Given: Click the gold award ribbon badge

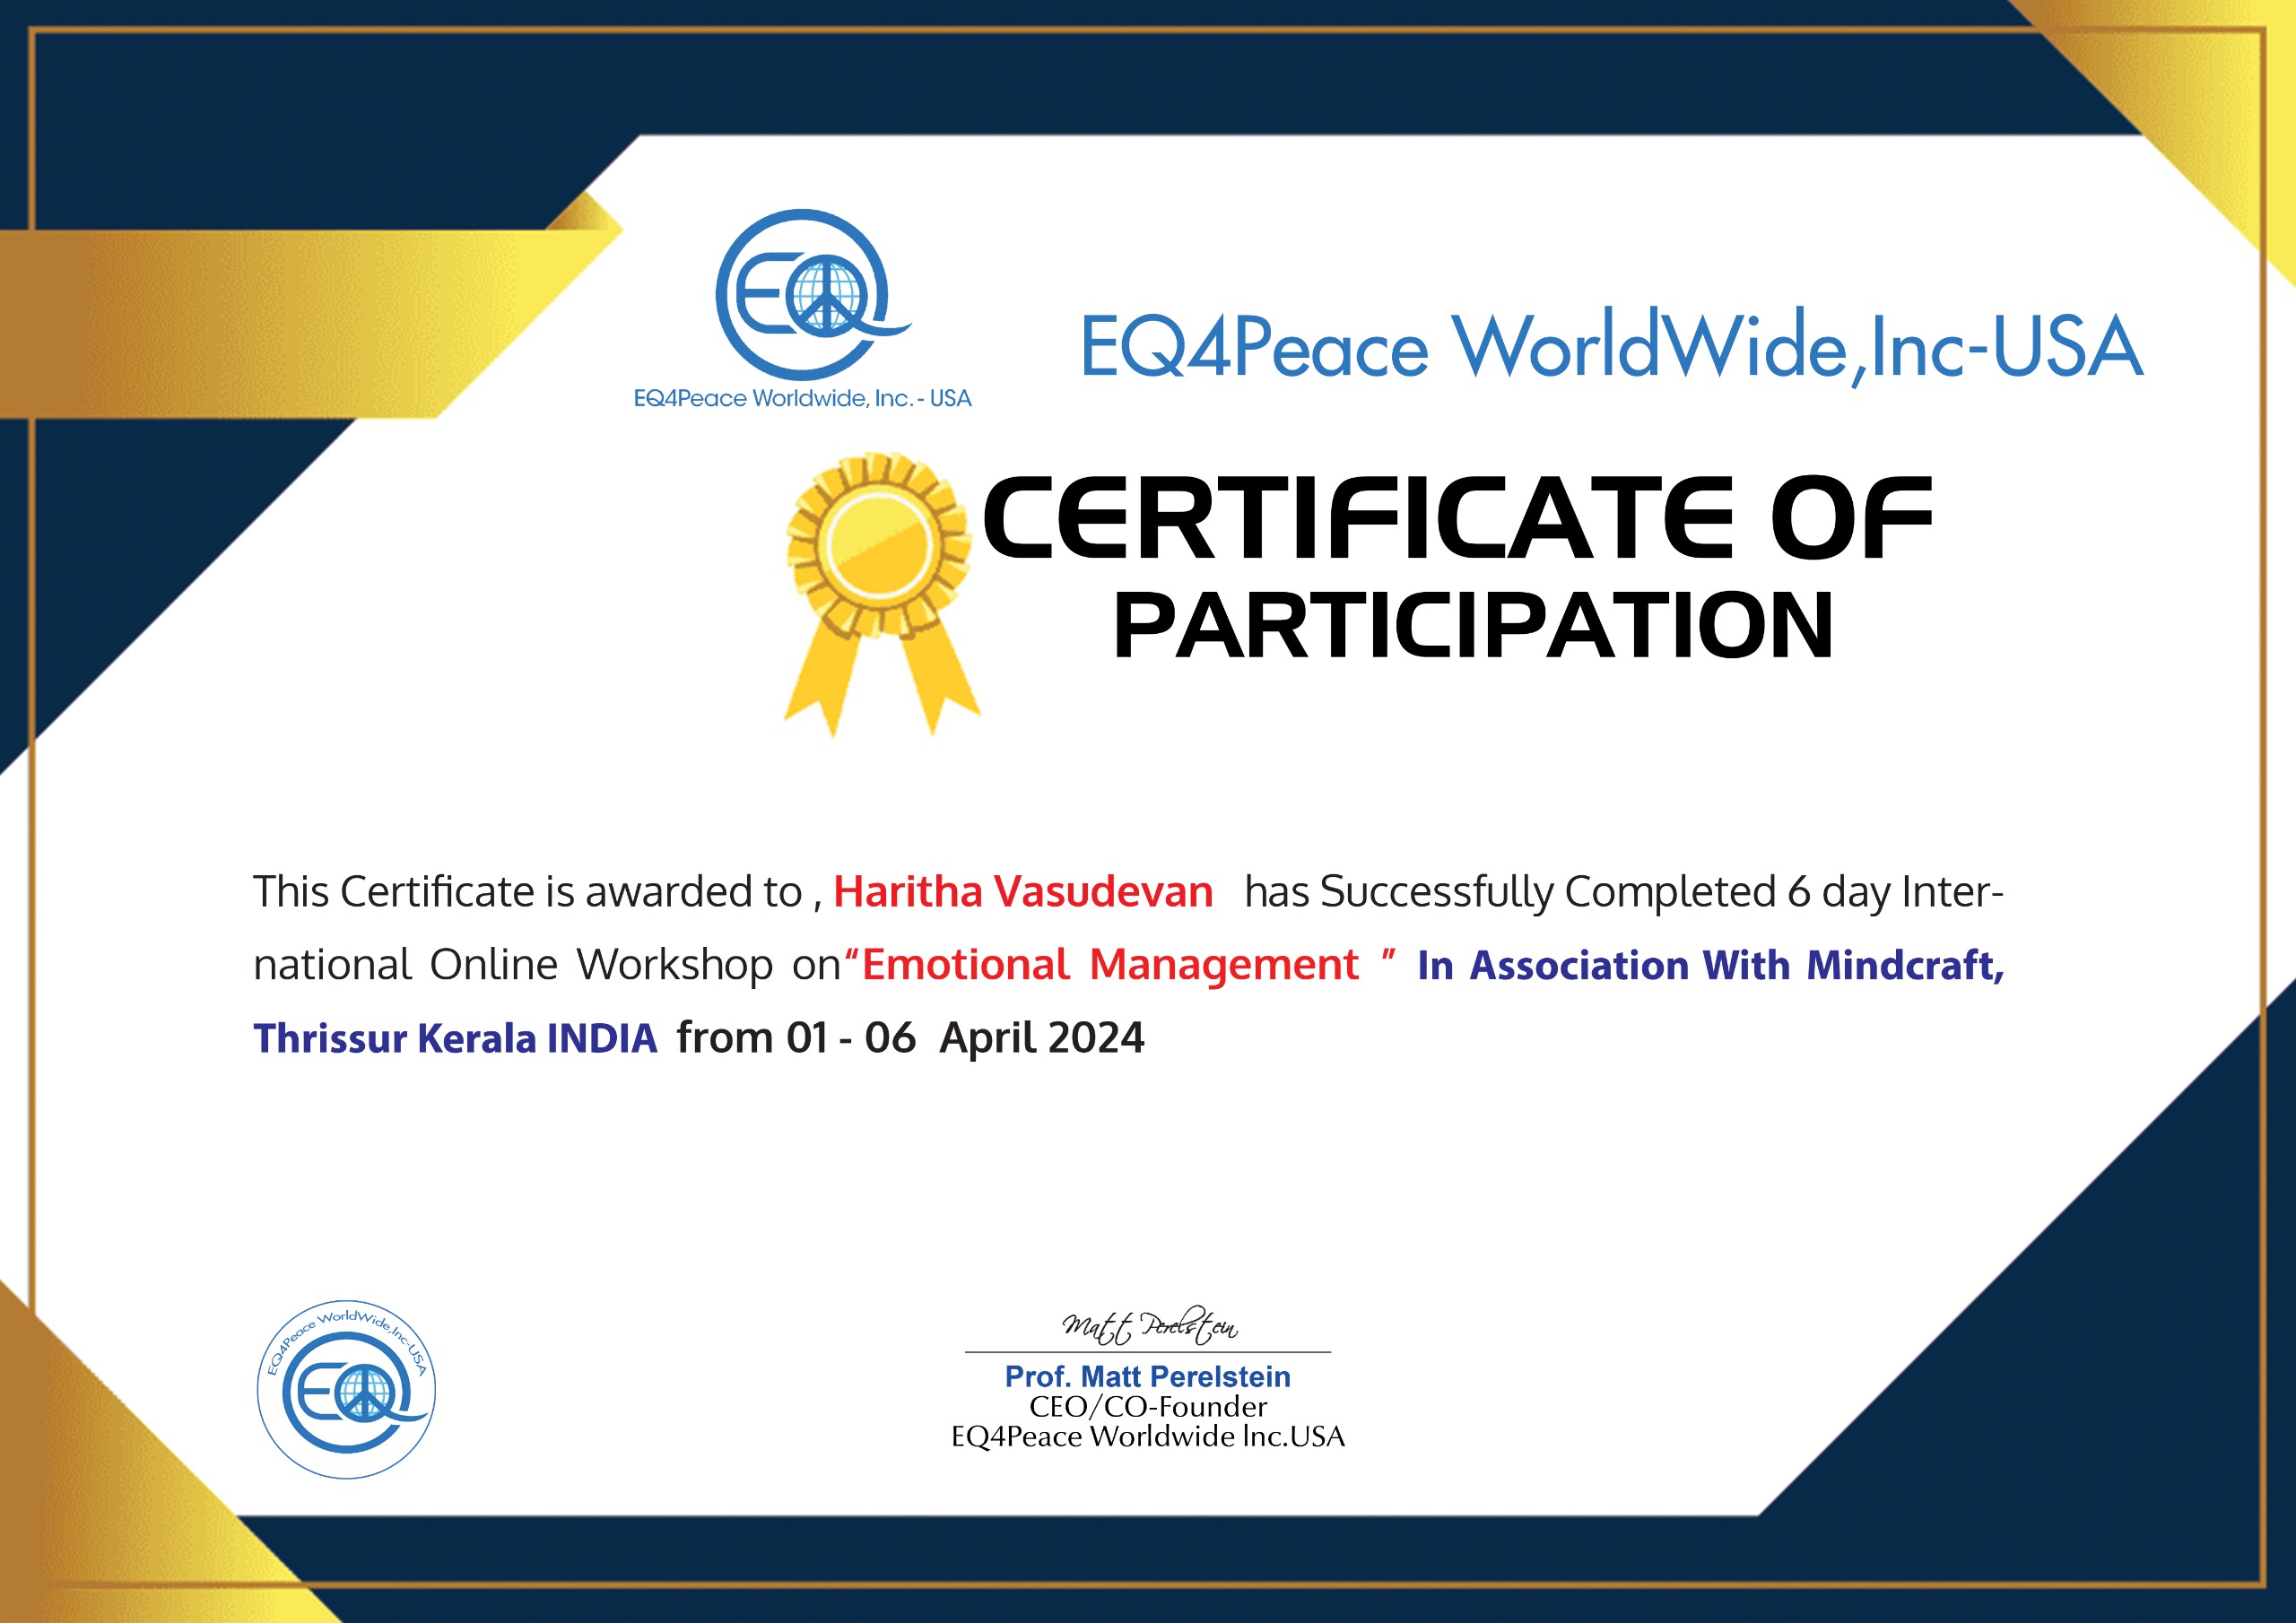Looking at the screenshot, I should coord(881,595).
